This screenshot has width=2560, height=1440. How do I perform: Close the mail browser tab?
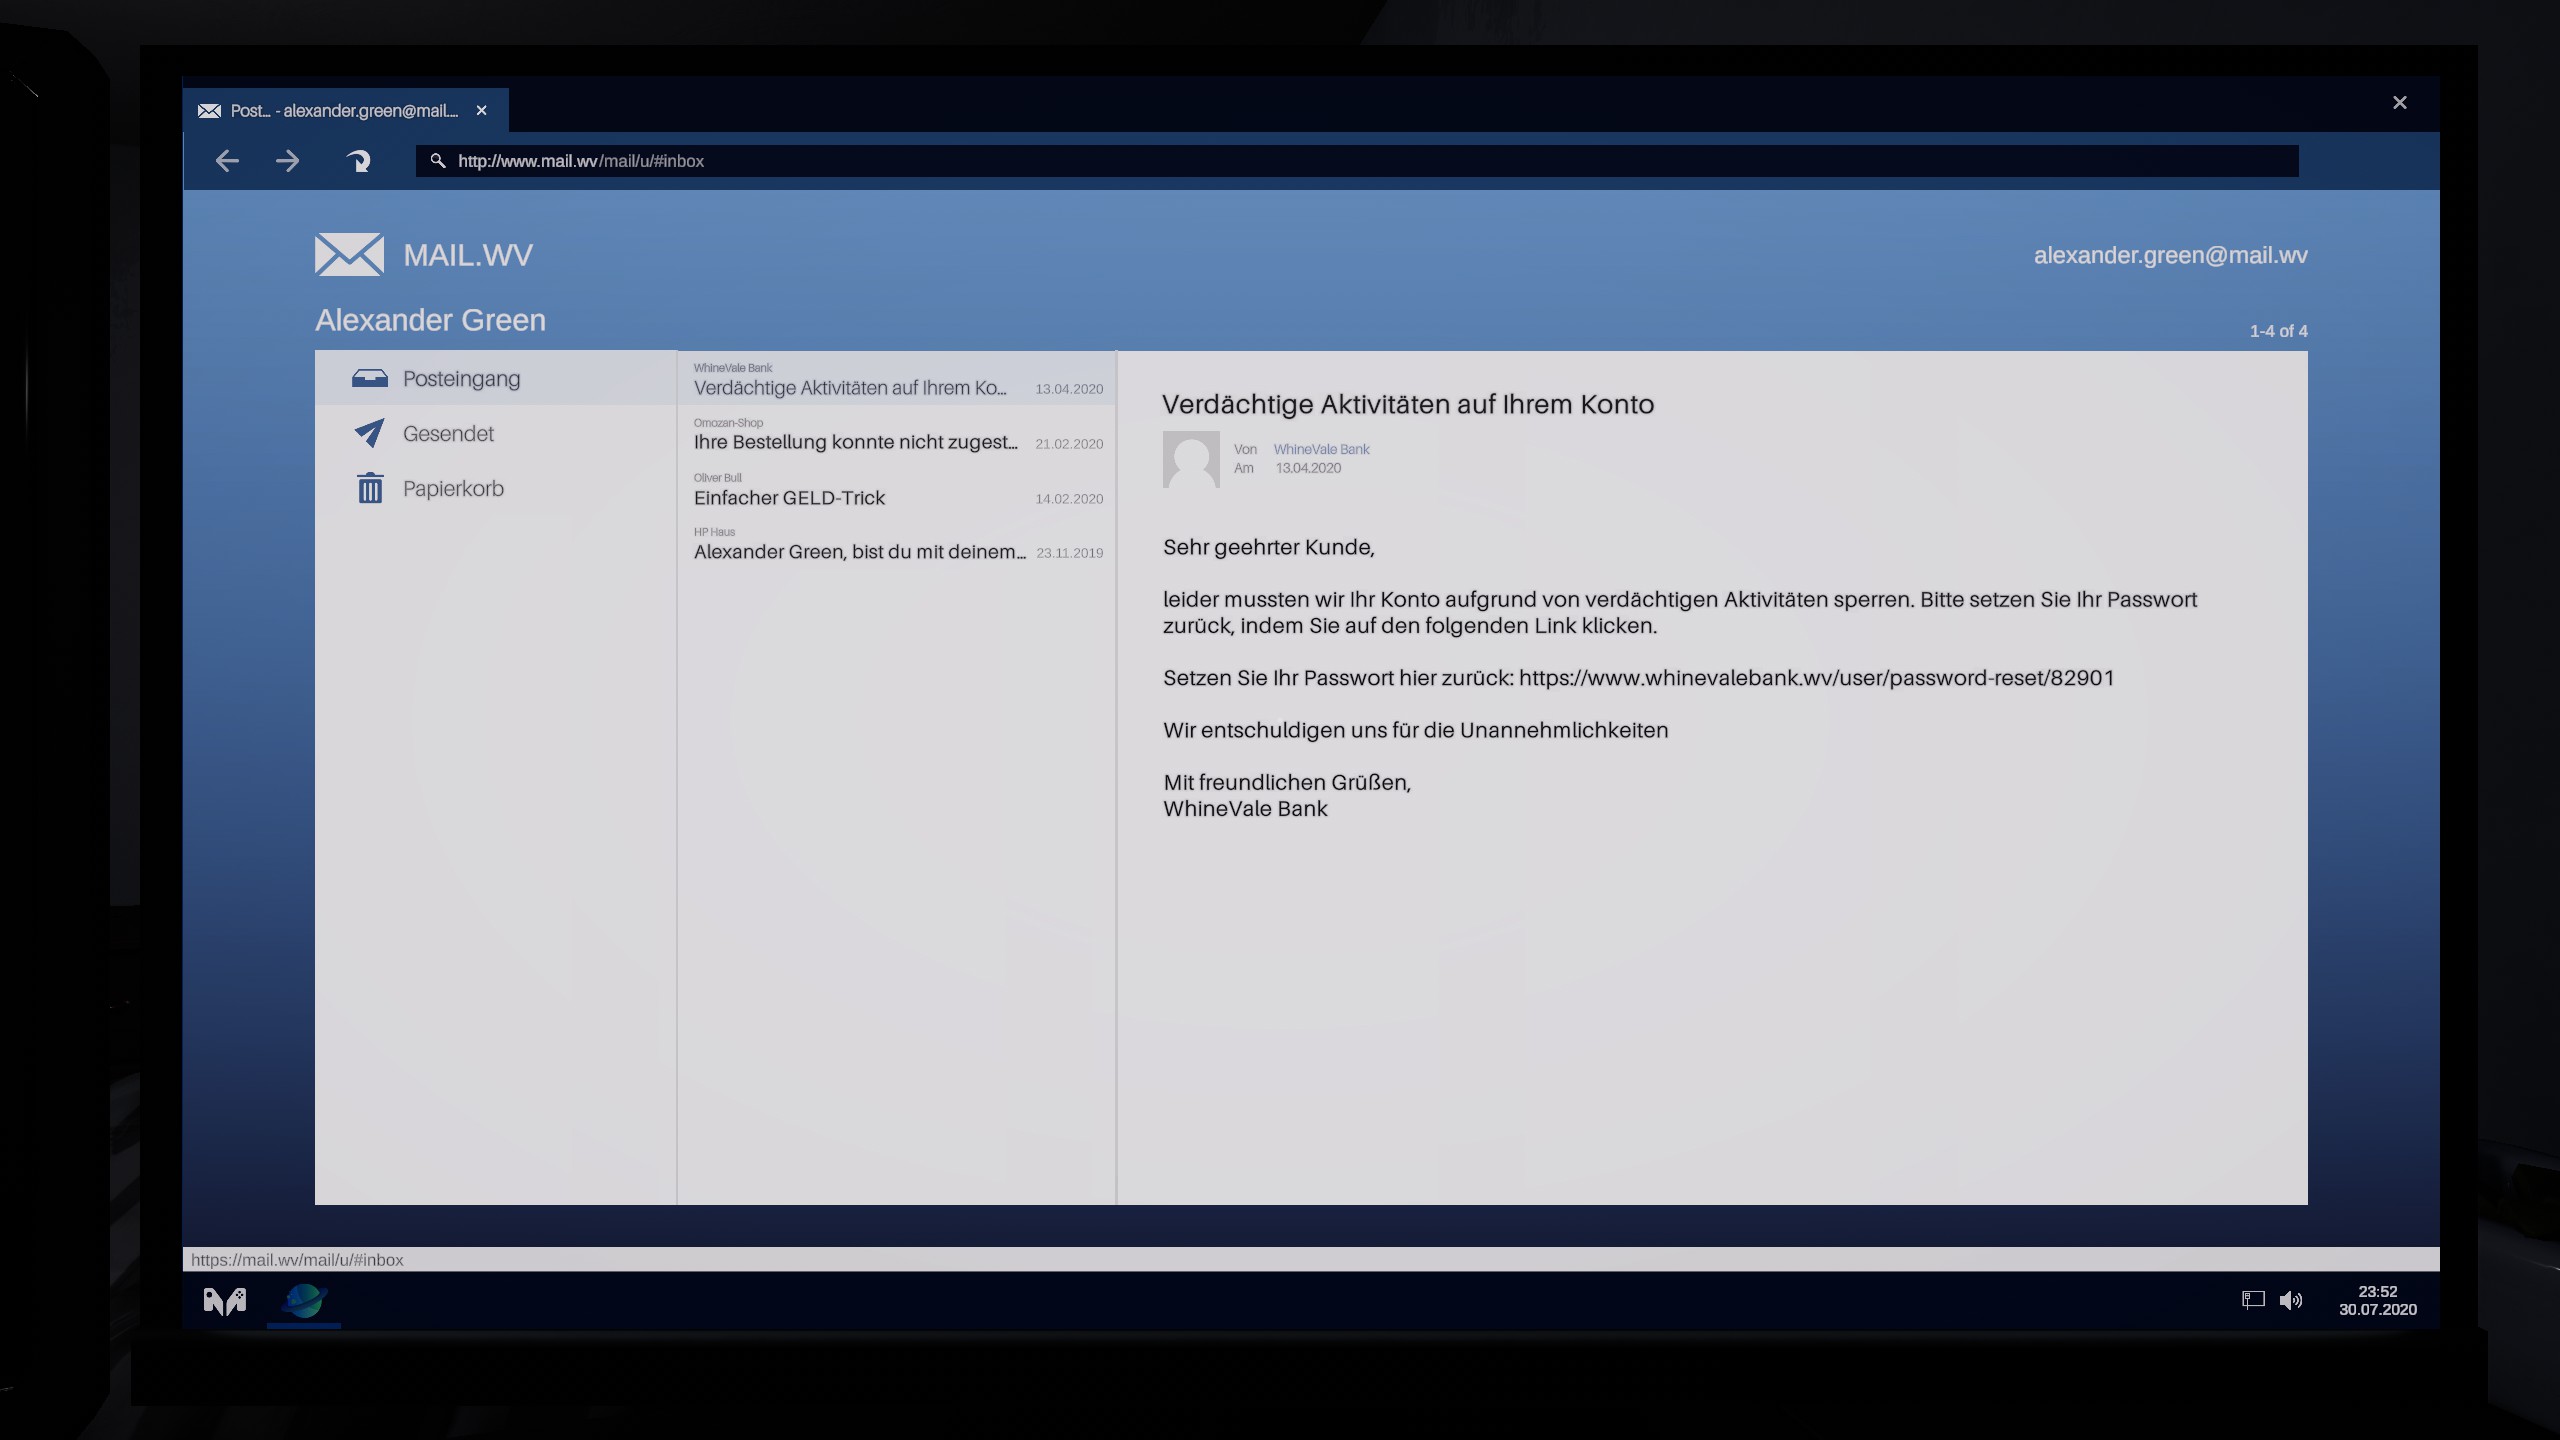click(482, 111)
